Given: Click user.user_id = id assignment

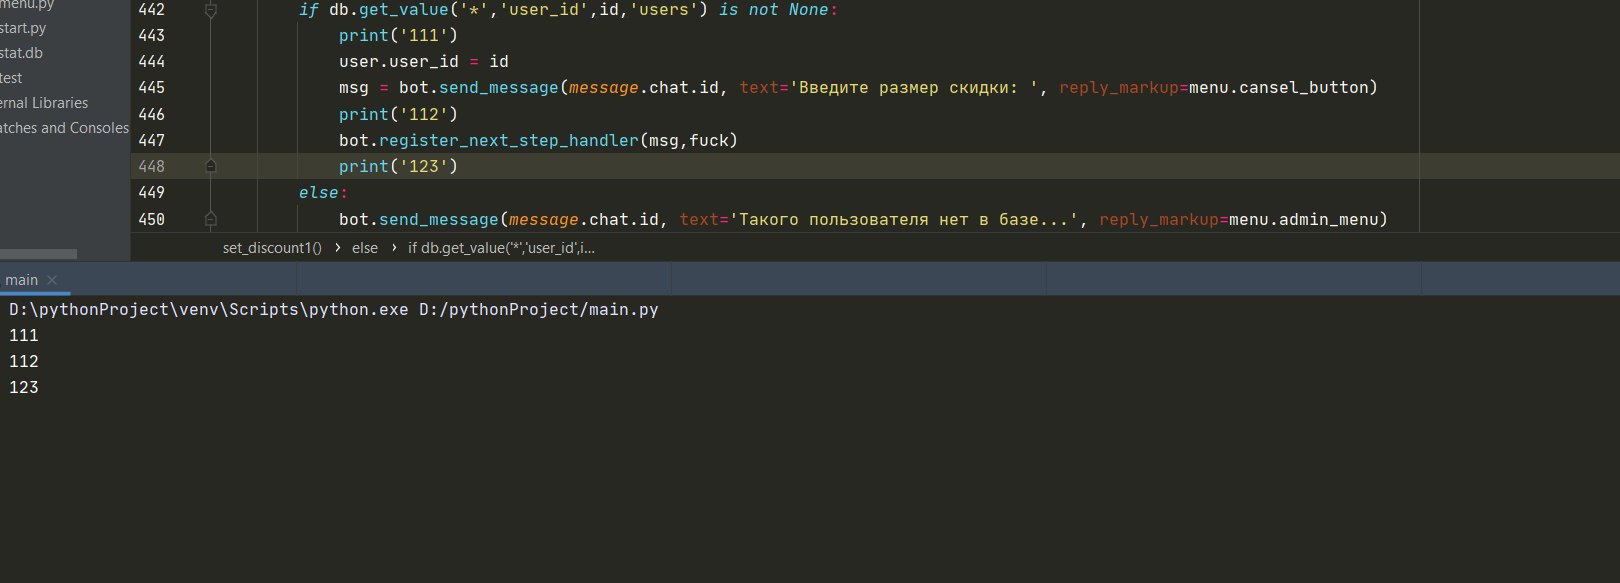Looking at the screenshot, I should click(x=424, y=62).
